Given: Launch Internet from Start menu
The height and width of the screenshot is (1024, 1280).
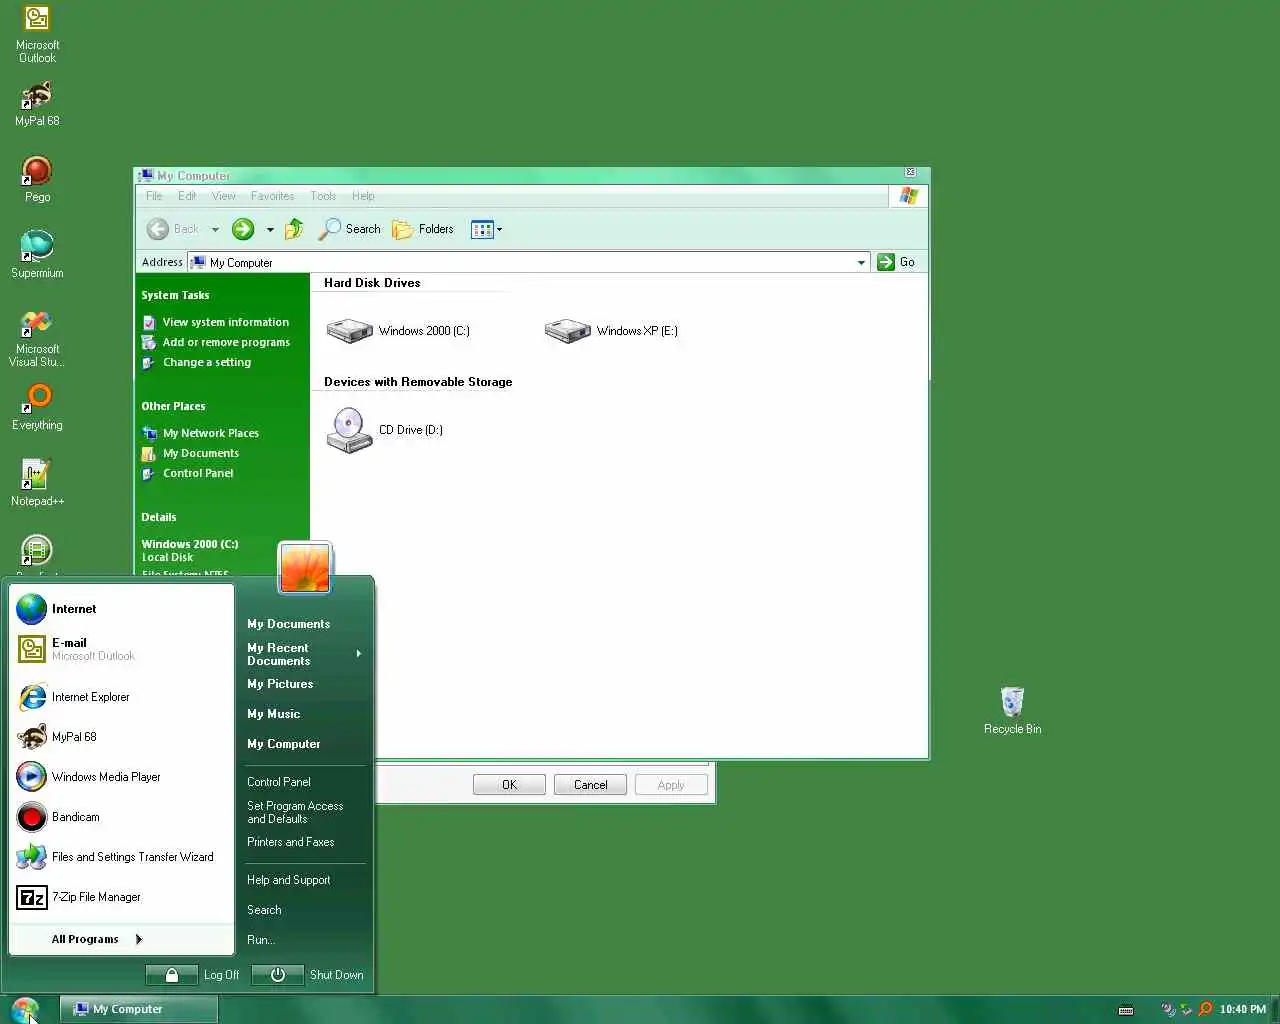Looking at the screenshot, I should tap(121, 609).
